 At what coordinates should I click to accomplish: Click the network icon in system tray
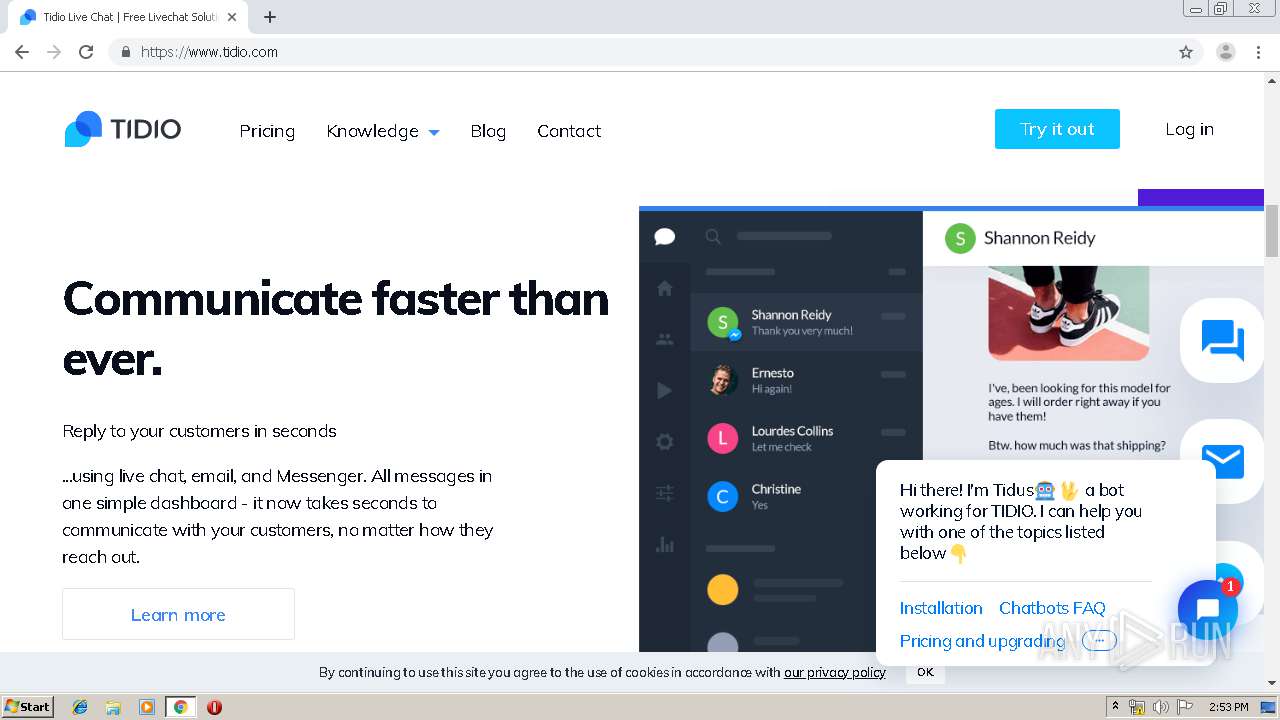pos(1137,707)
